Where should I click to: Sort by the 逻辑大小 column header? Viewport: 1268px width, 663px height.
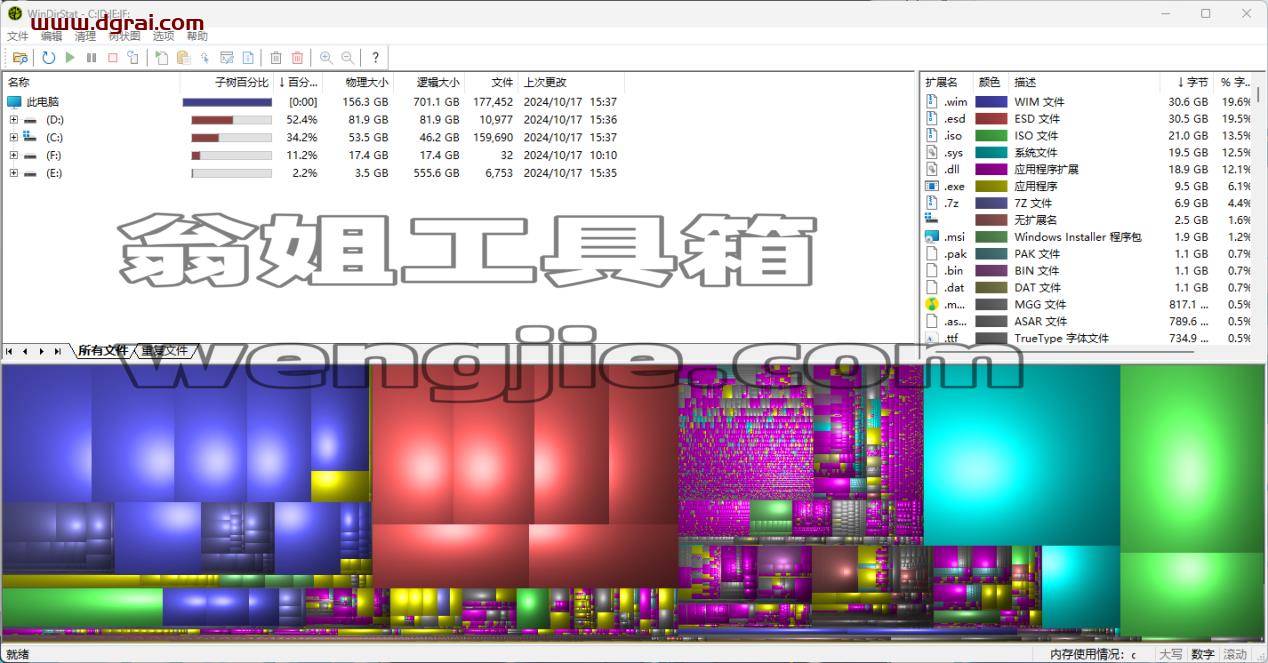pos(429,83)
